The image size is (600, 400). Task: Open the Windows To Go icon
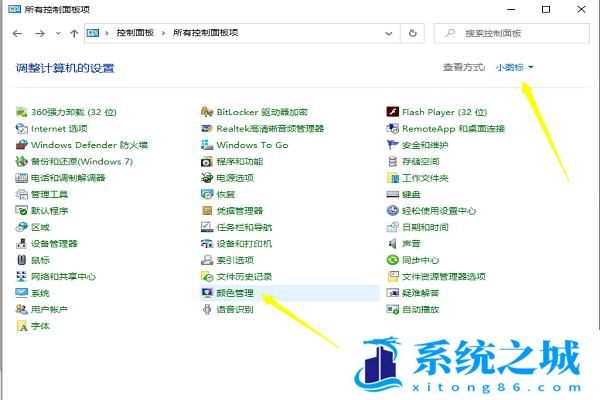click(207, 145)
